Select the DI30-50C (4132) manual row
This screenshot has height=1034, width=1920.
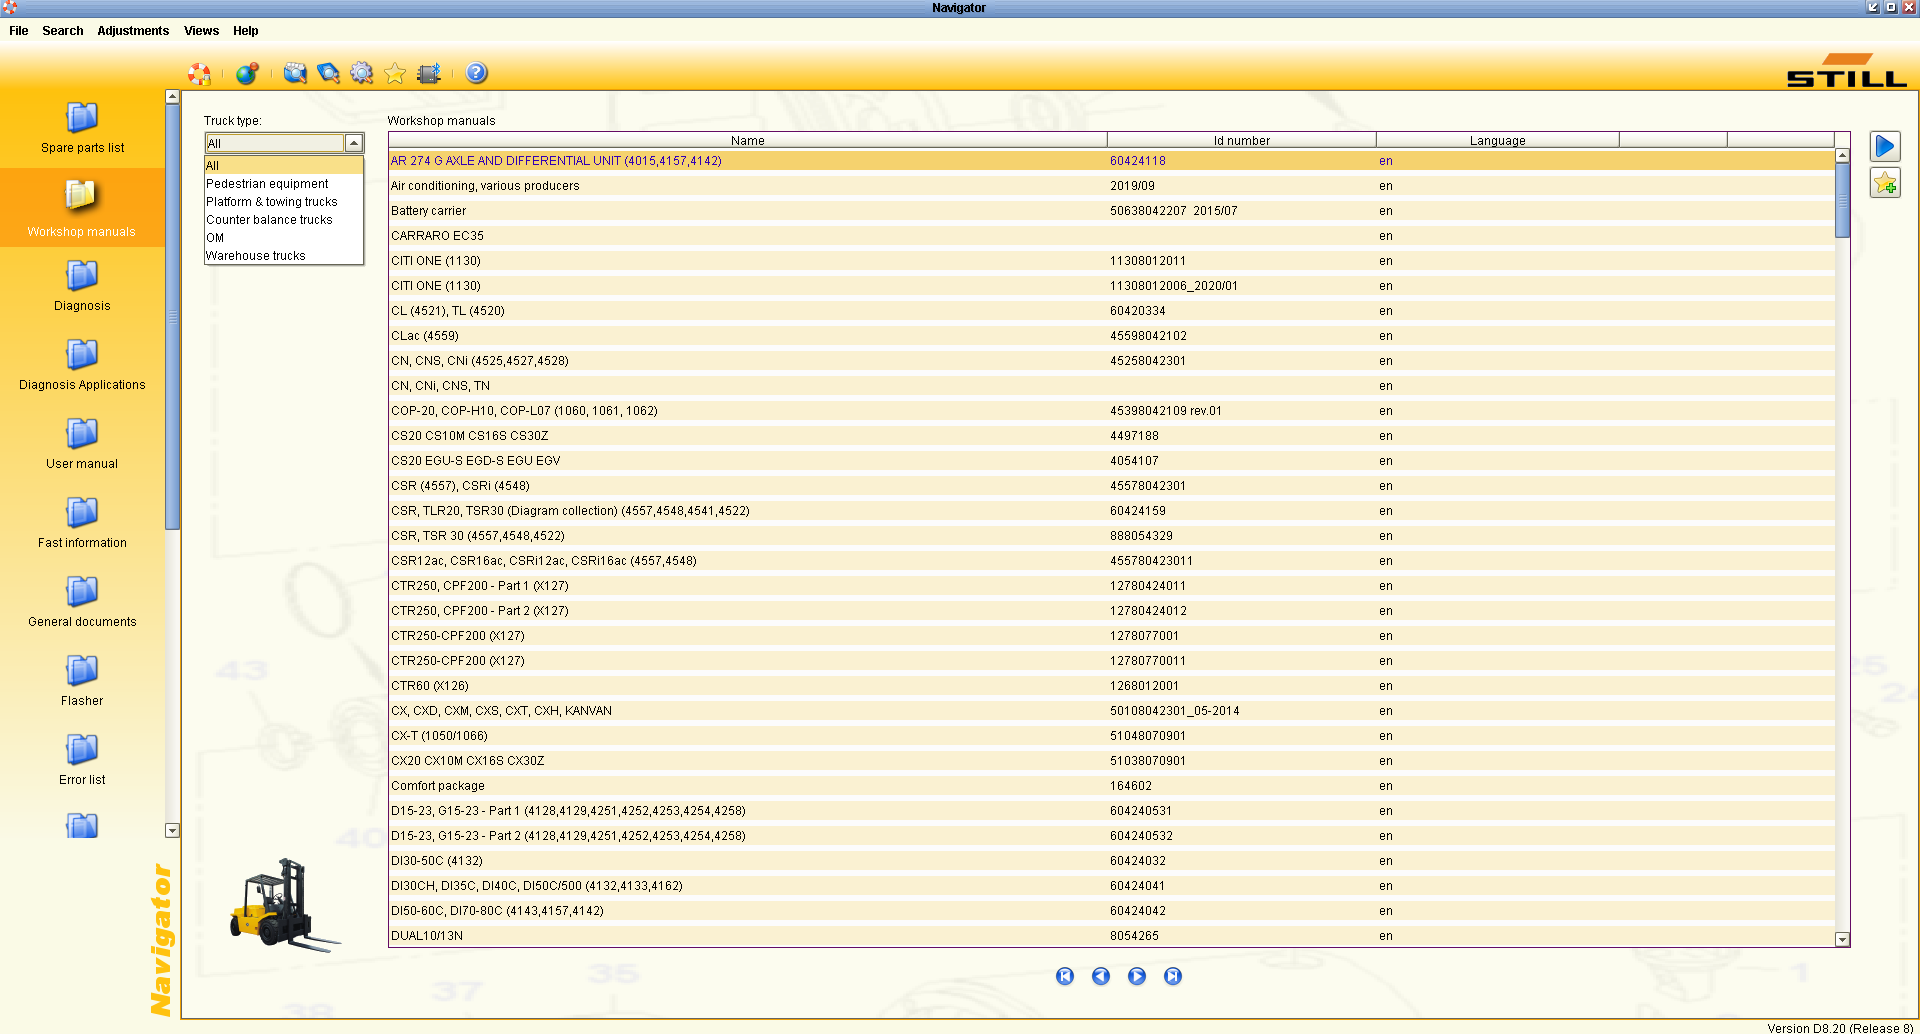[x=1112, y=861]
